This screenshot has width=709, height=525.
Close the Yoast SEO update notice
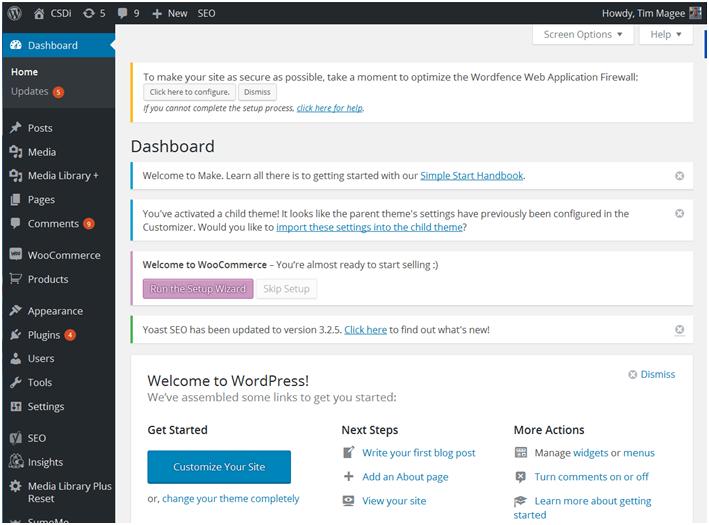(x=679, y=329)
